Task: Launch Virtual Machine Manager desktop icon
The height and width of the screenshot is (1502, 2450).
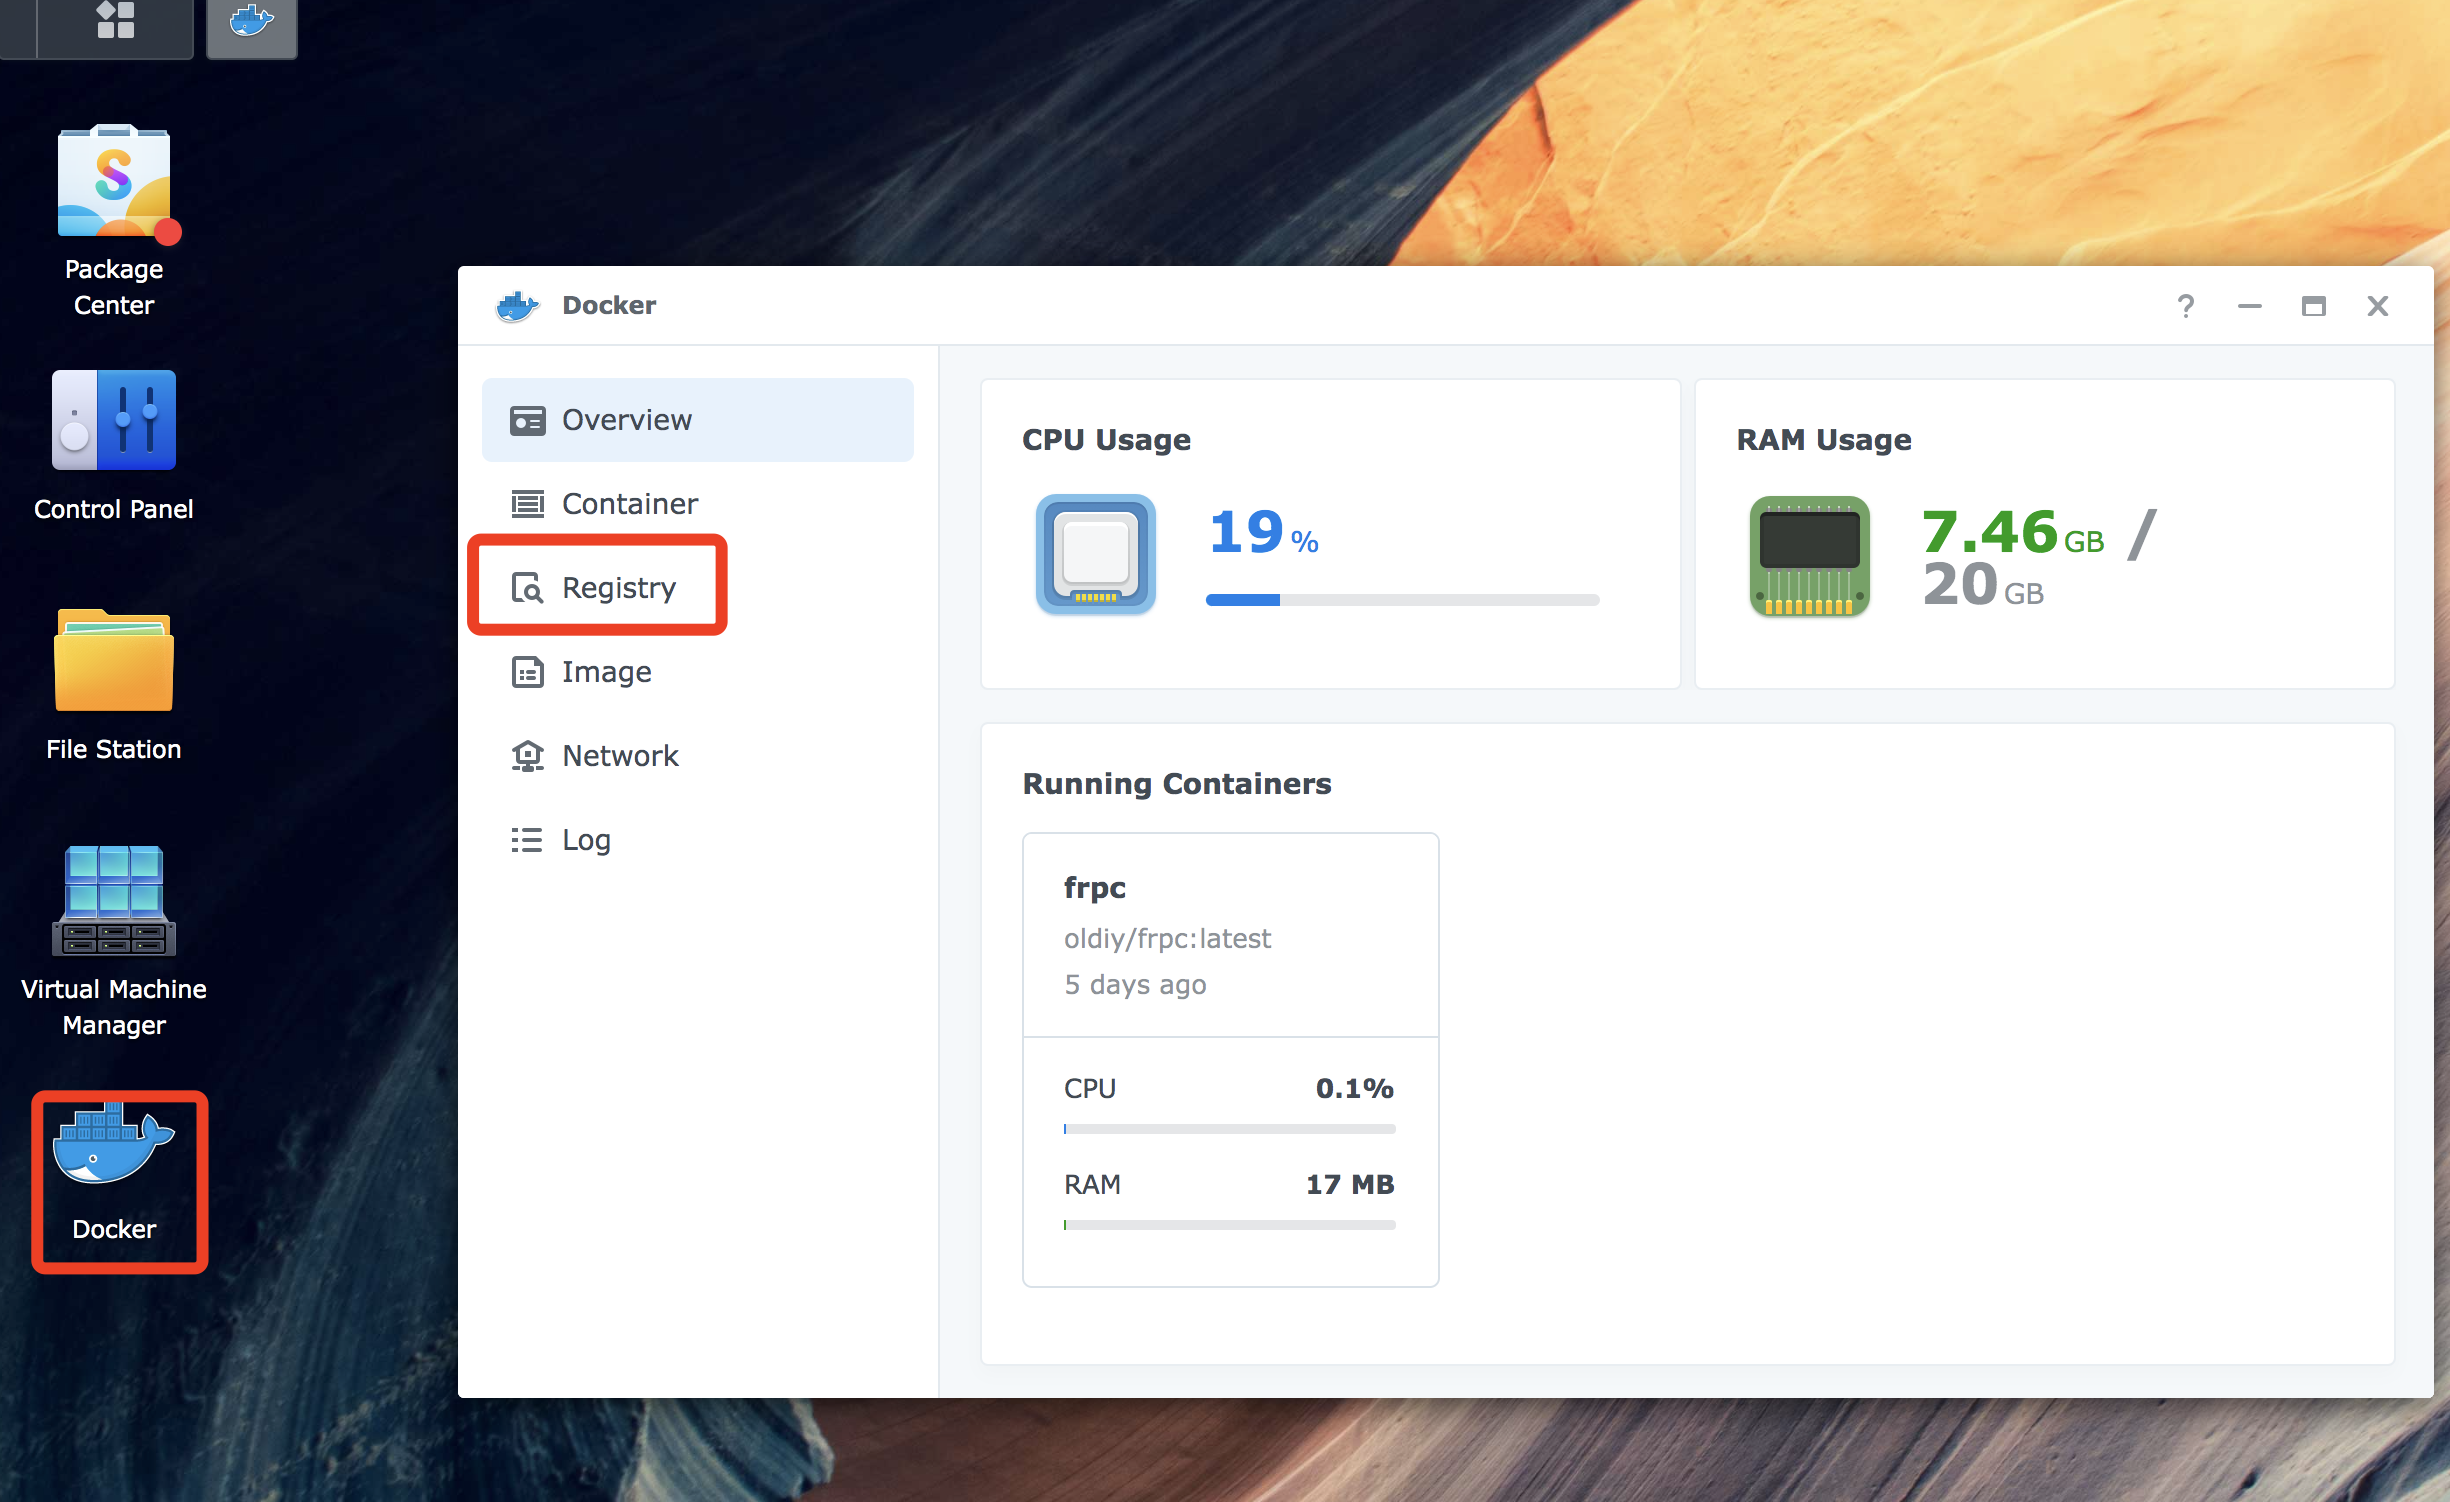Action: 114,943
